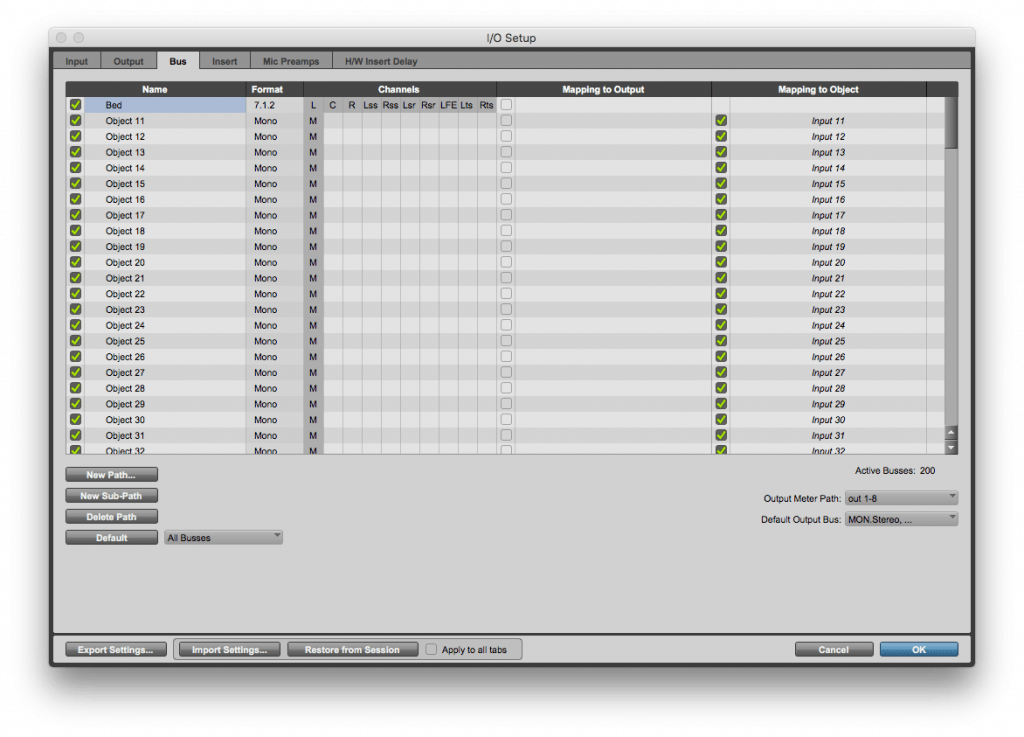Select the Object 22 bus name
Image resolution: width=1024 pixels, height=737 pixels.
point(125,294)
